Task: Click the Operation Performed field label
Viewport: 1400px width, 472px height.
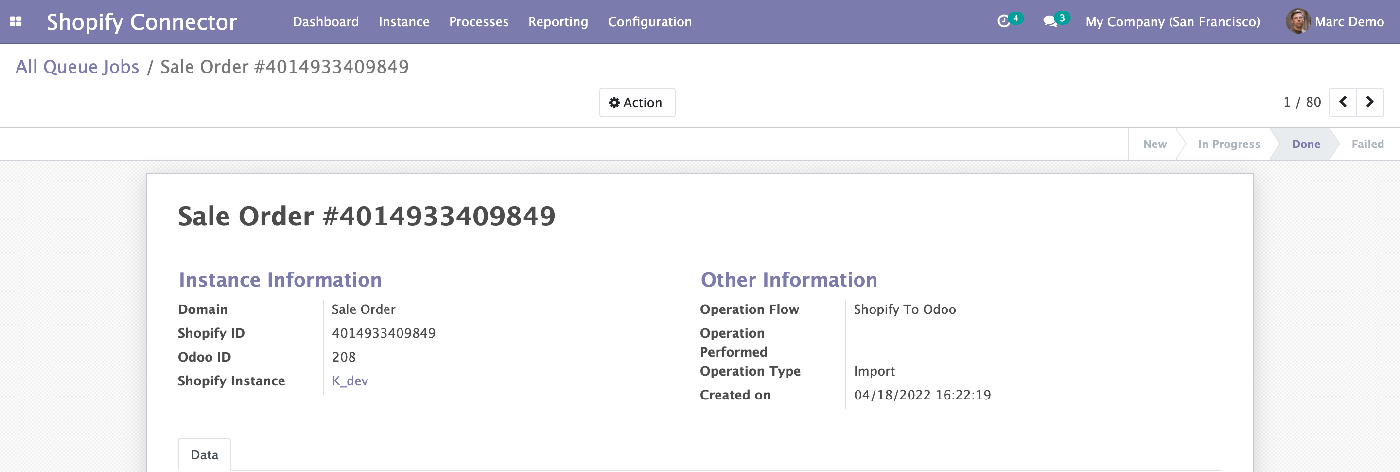Action: [x=734, y=342]
